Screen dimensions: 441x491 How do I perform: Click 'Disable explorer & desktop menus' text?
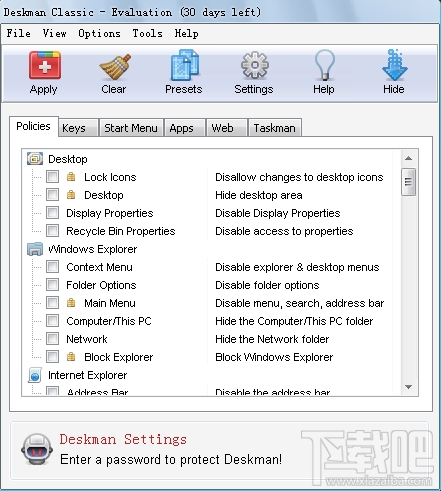click(297, 267)
